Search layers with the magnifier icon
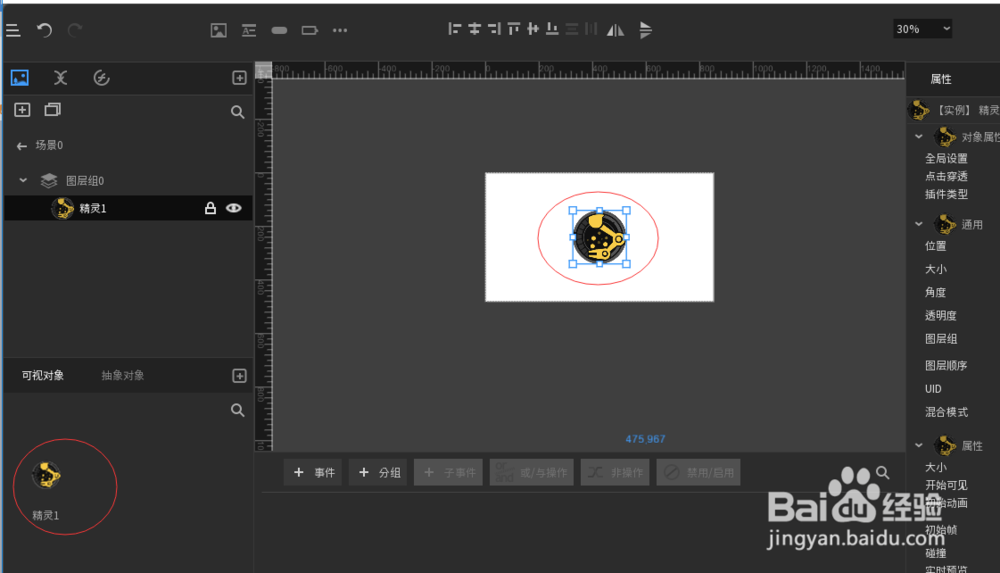Screen dimensions: 1000x573 [x=237, y=112]
